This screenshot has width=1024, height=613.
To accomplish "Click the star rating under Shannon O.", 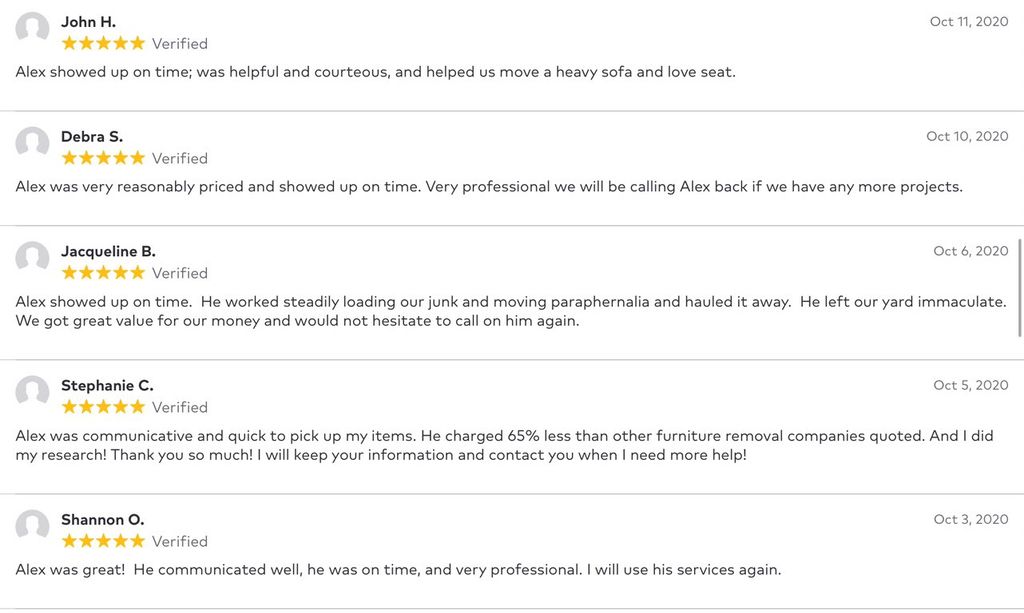I will (103, 541).
